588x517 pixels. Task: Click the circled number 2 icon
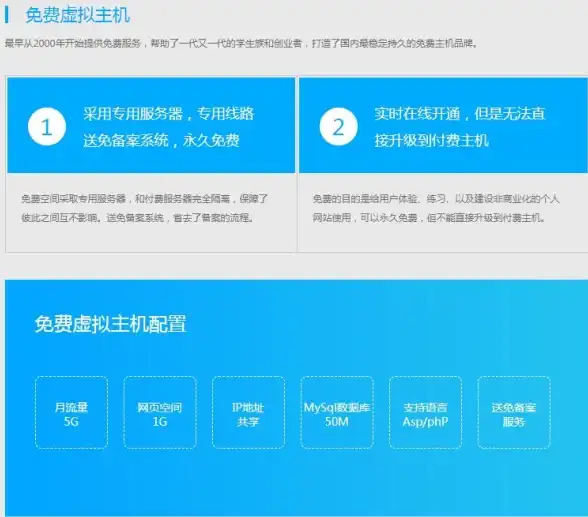pyautogui.click(x=339, y=127)
